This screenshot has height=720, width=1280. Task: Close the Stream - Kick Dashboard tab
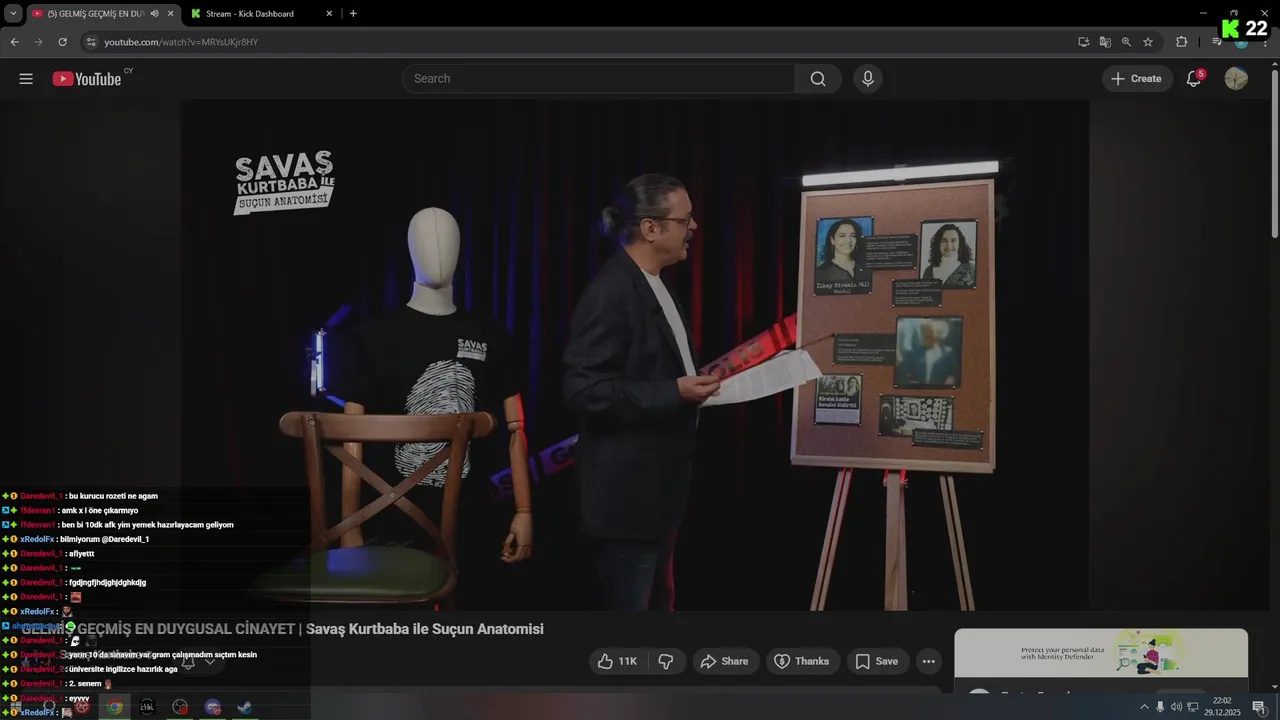click(x=329, y=14)
